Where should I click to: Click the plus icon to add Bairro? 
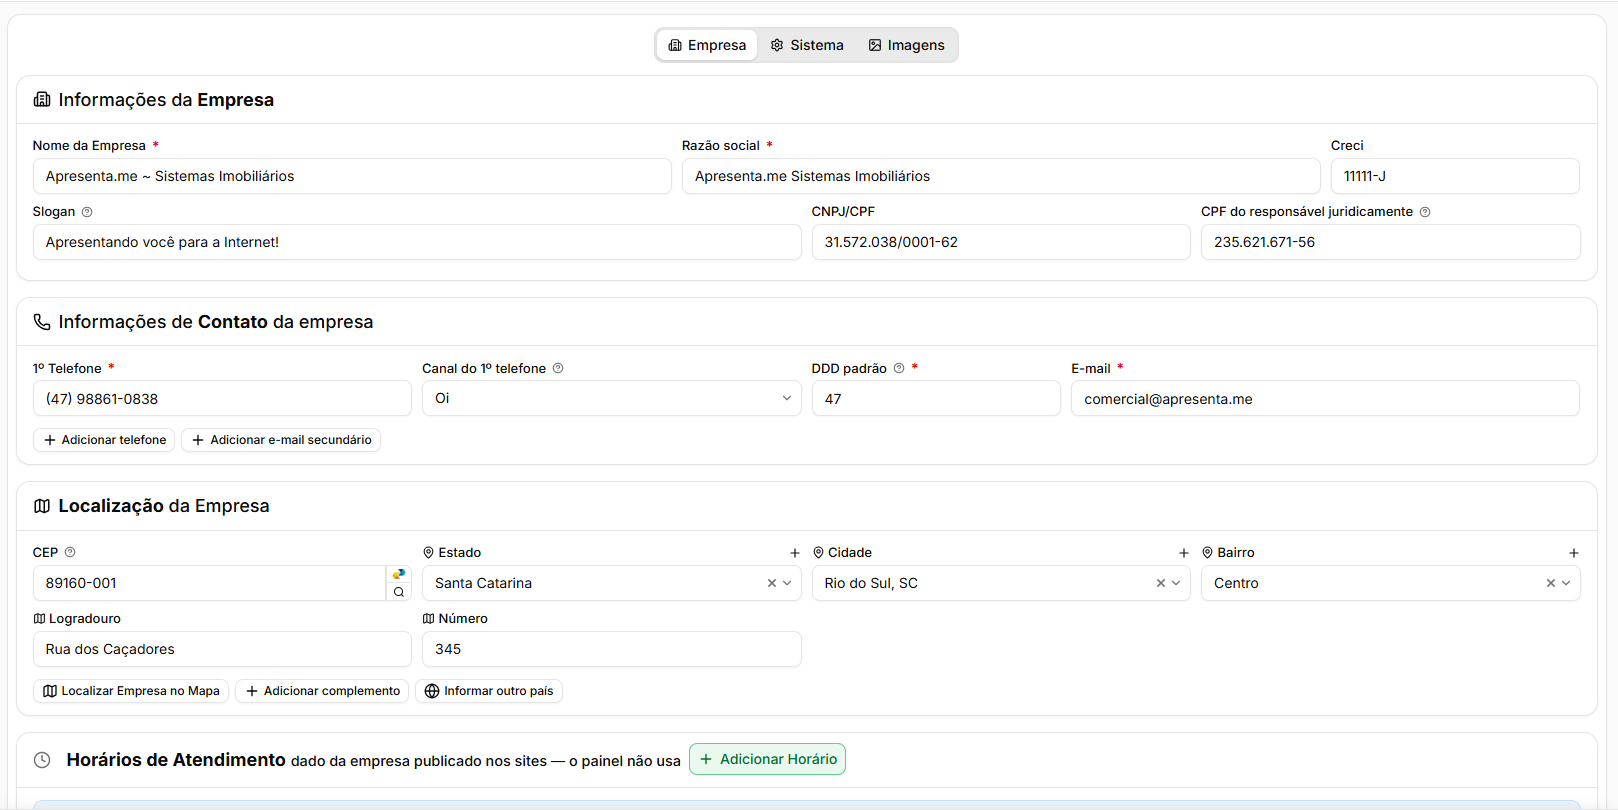pos(1574,553)
